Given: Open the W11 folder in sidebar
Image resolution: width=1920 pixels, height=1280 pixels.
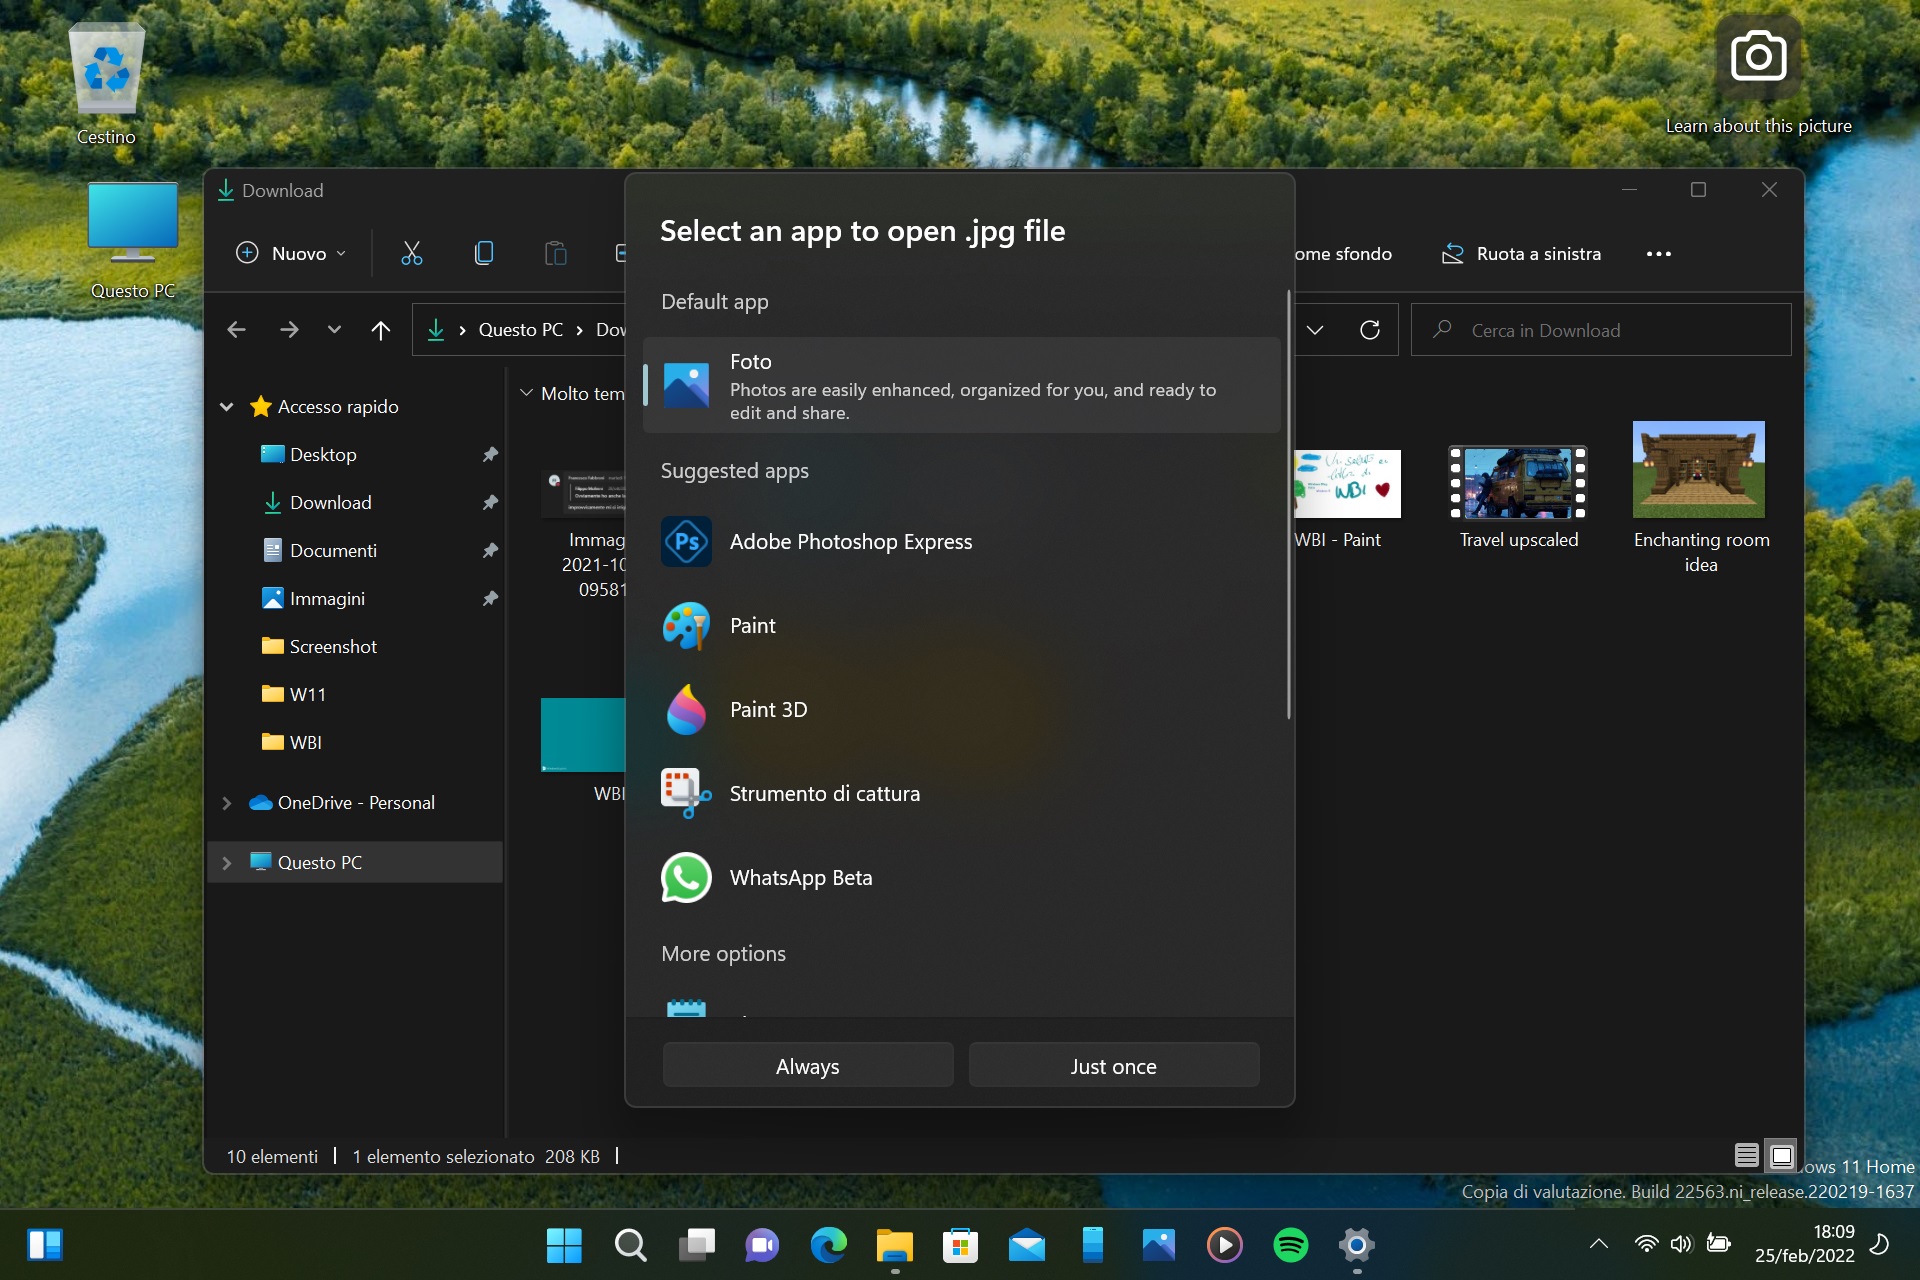Looking at the screenshot, I should coord(307,695).
